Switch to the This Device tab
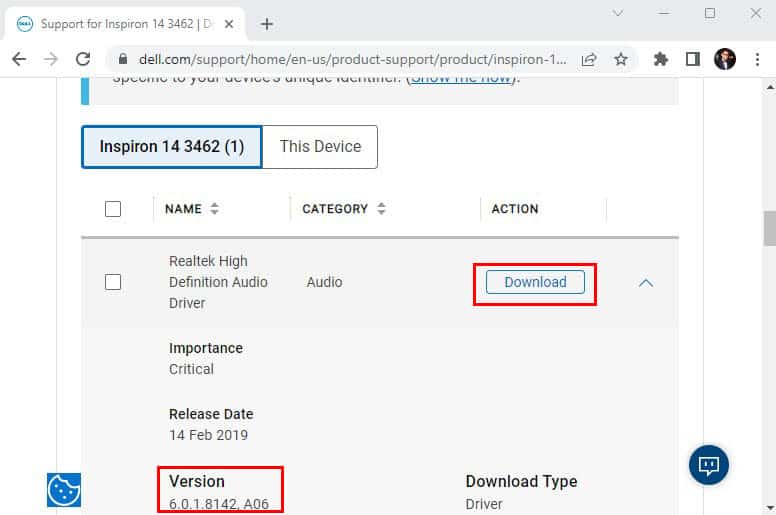776x515 pixels. (320, 146)
